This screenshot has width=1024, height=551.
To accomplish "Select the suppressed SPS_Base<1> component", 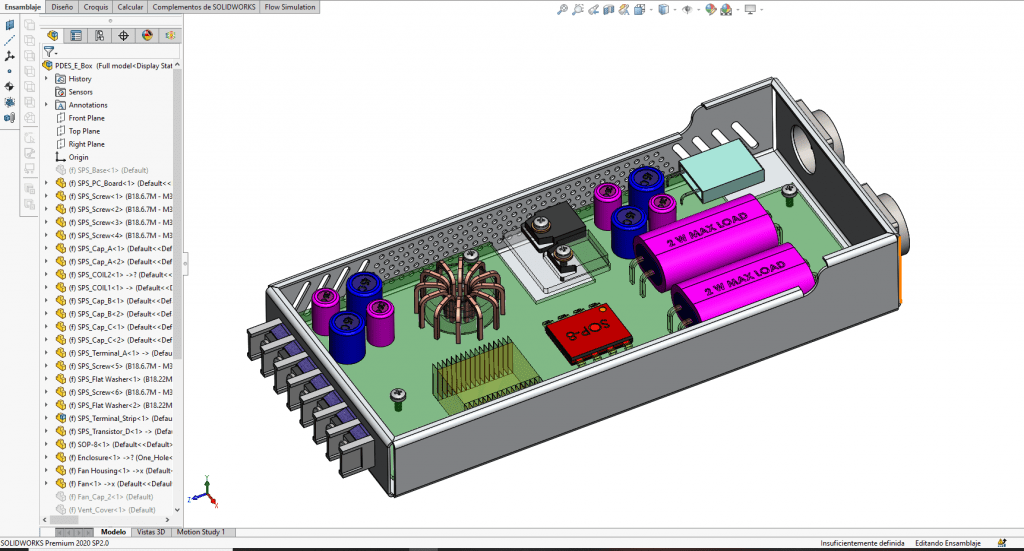I will [x=102, y=170].
